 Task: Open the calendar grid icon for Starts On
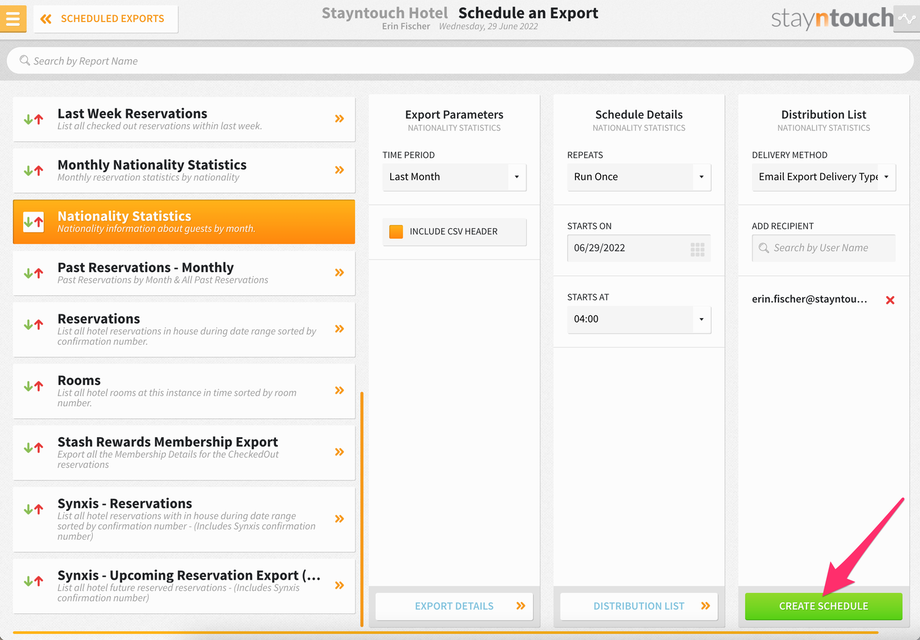click(698, 249)
